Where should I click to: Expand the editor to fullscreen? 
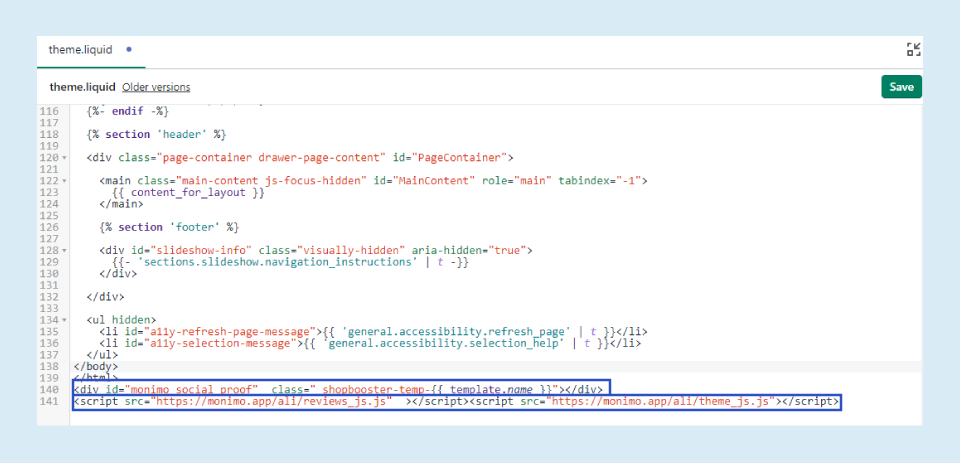[x=913, y=49]
